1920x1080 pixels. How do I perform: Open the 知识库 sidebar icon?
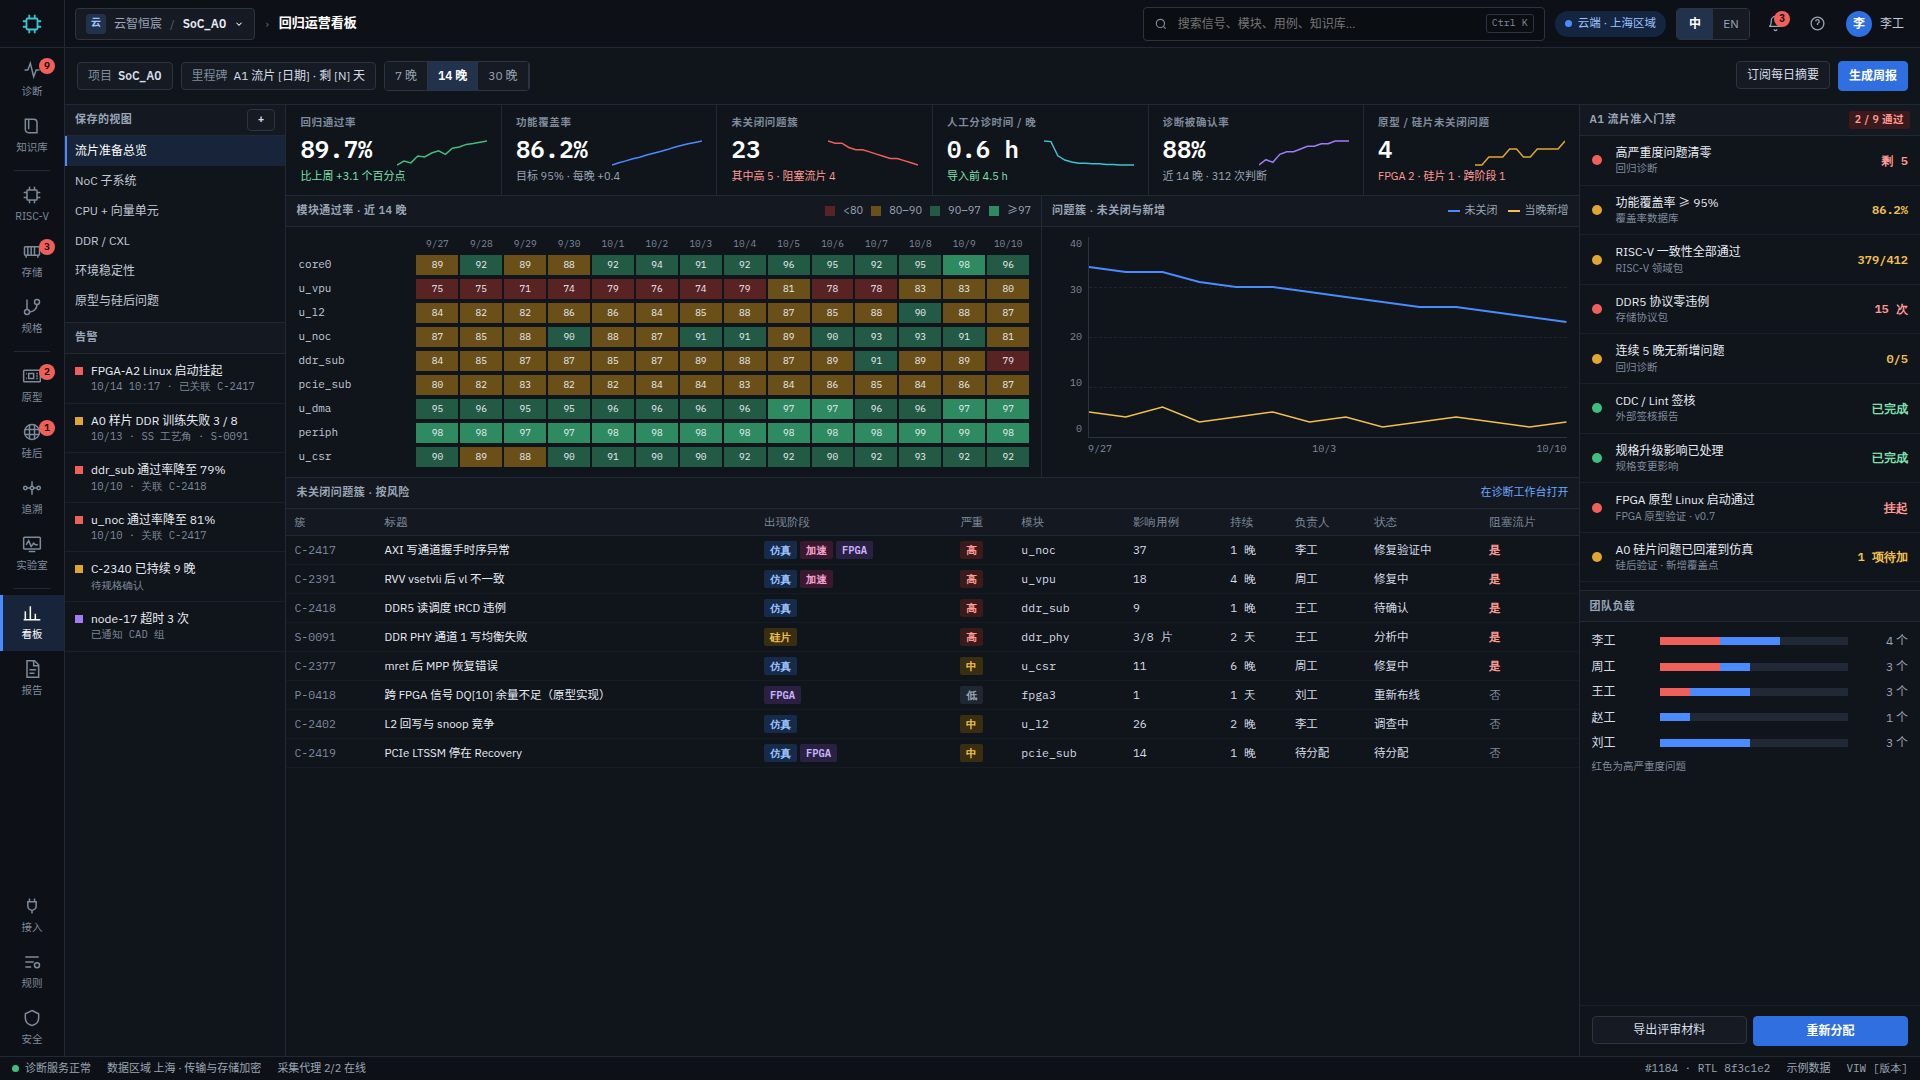tap(32, 134)
